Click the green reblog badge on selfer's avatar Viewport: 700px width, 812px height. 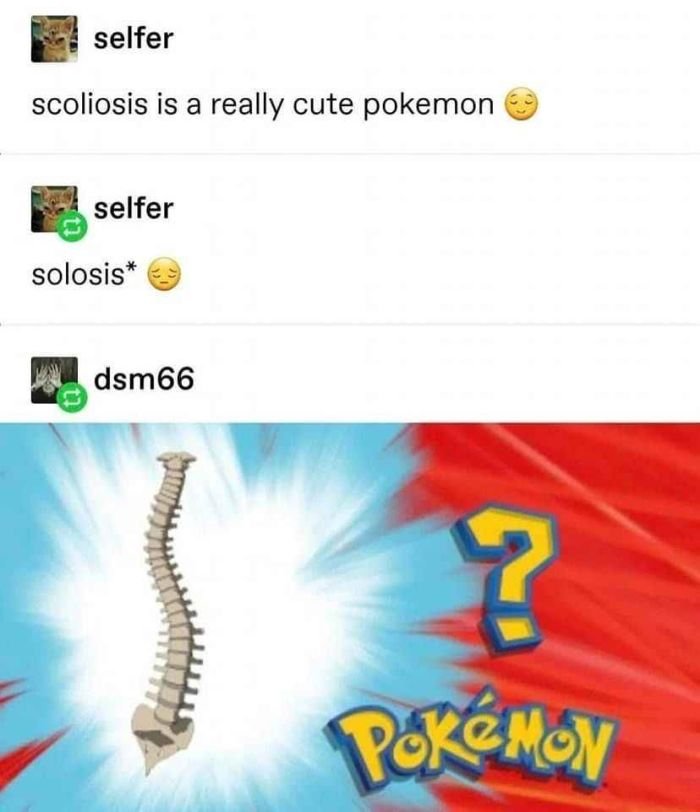(x=71, y=226)
